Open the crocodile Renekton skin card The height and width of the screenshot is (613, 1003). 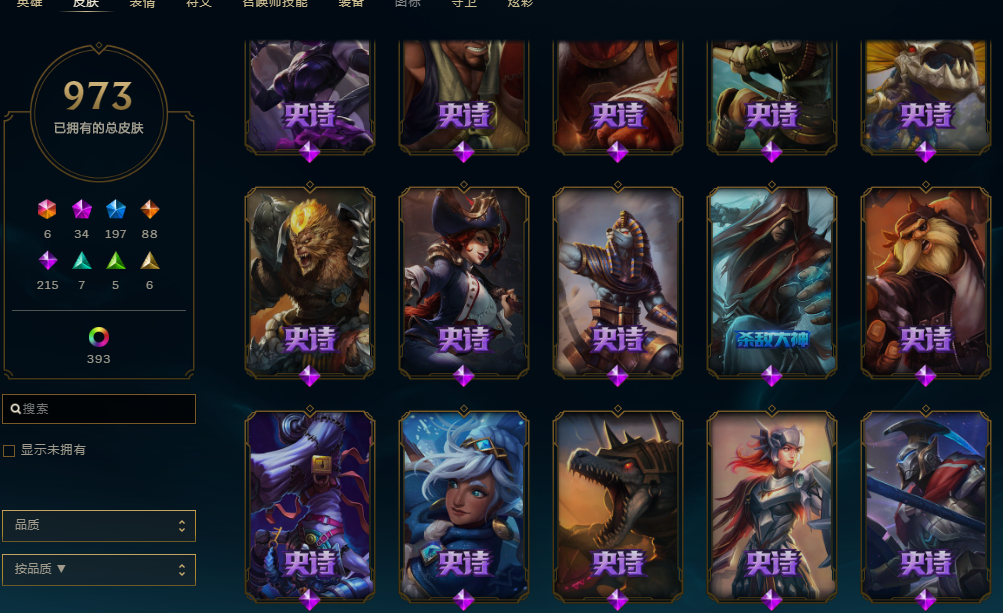618,506
